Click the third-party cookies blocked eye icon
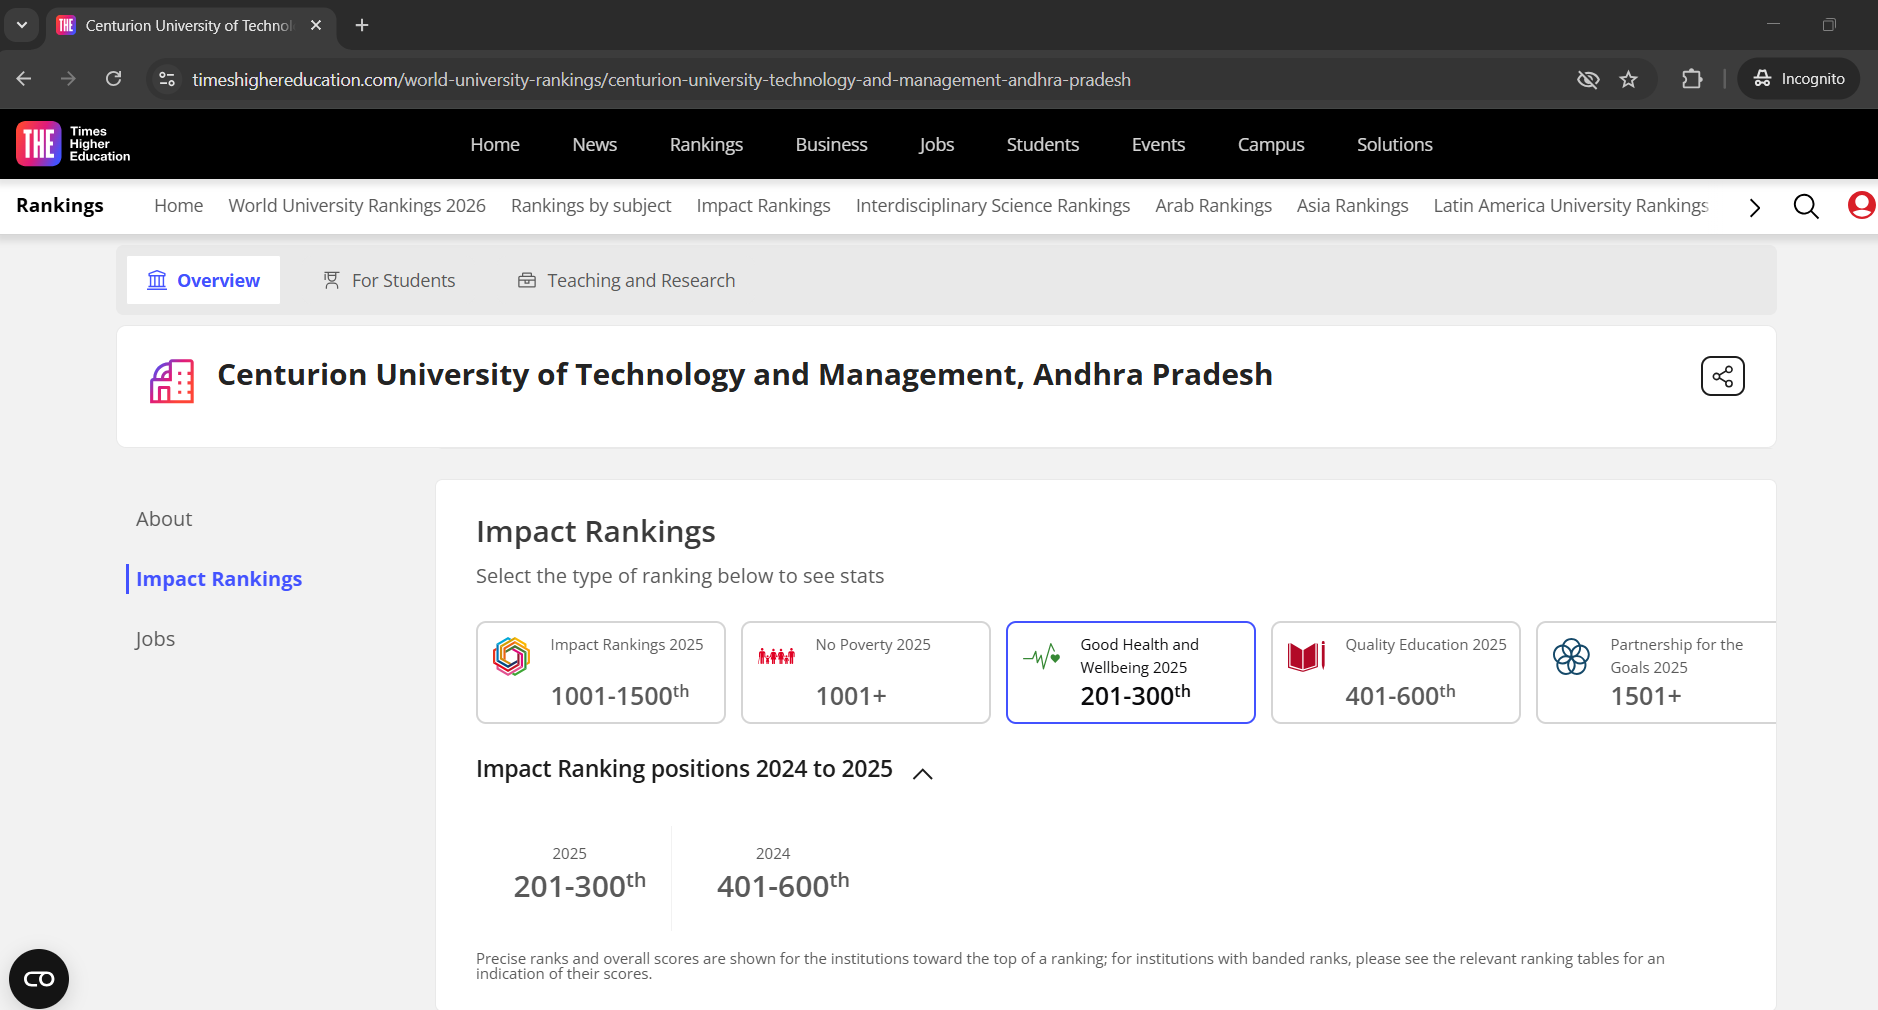The width and height of the screenshot is (1878, 1010). pyautogui.click(x=1587, y=79)
